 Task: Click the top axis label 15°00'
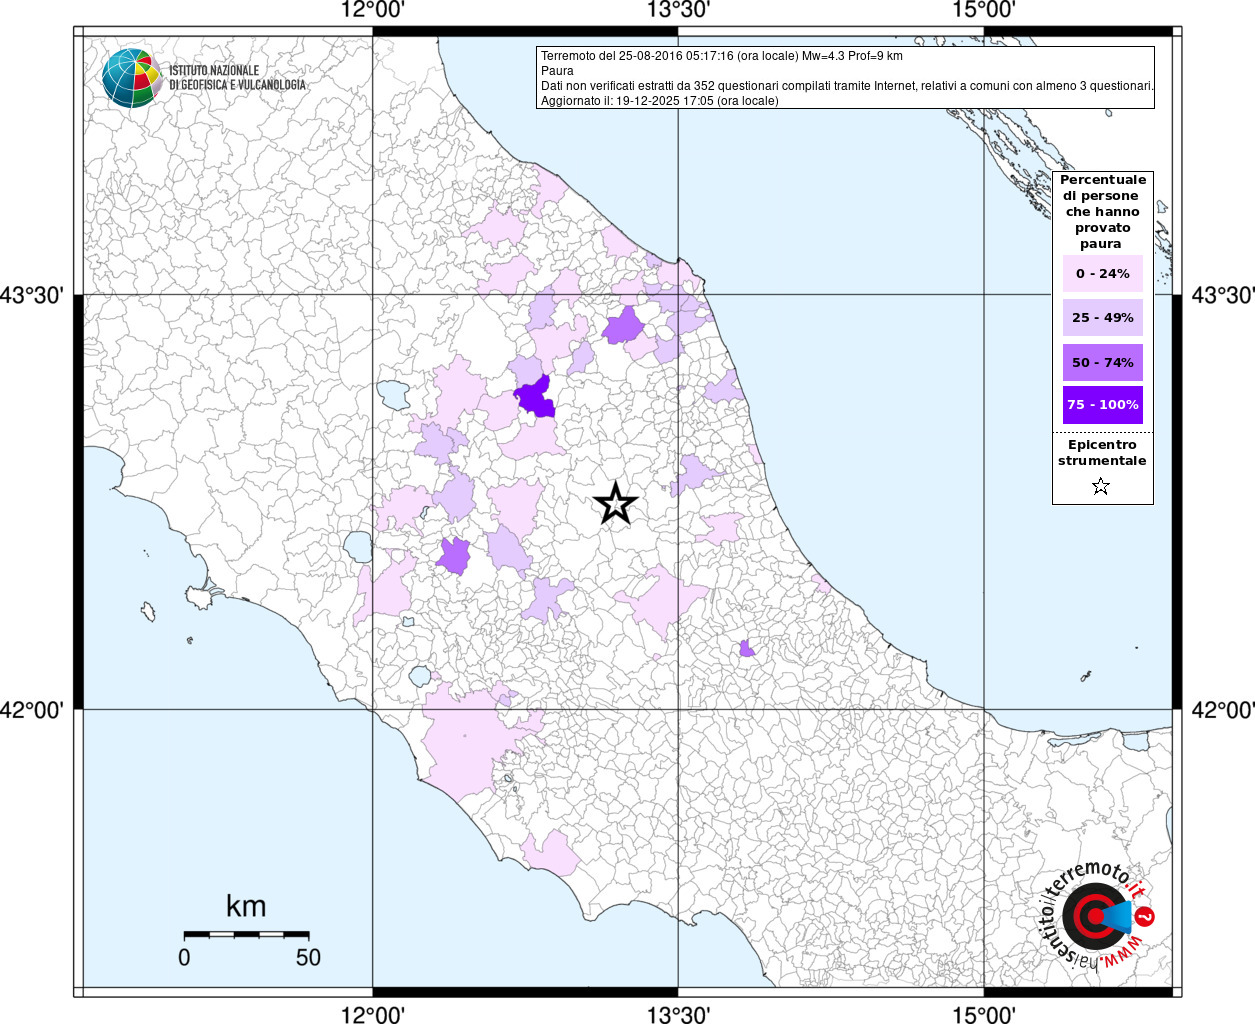984,10
